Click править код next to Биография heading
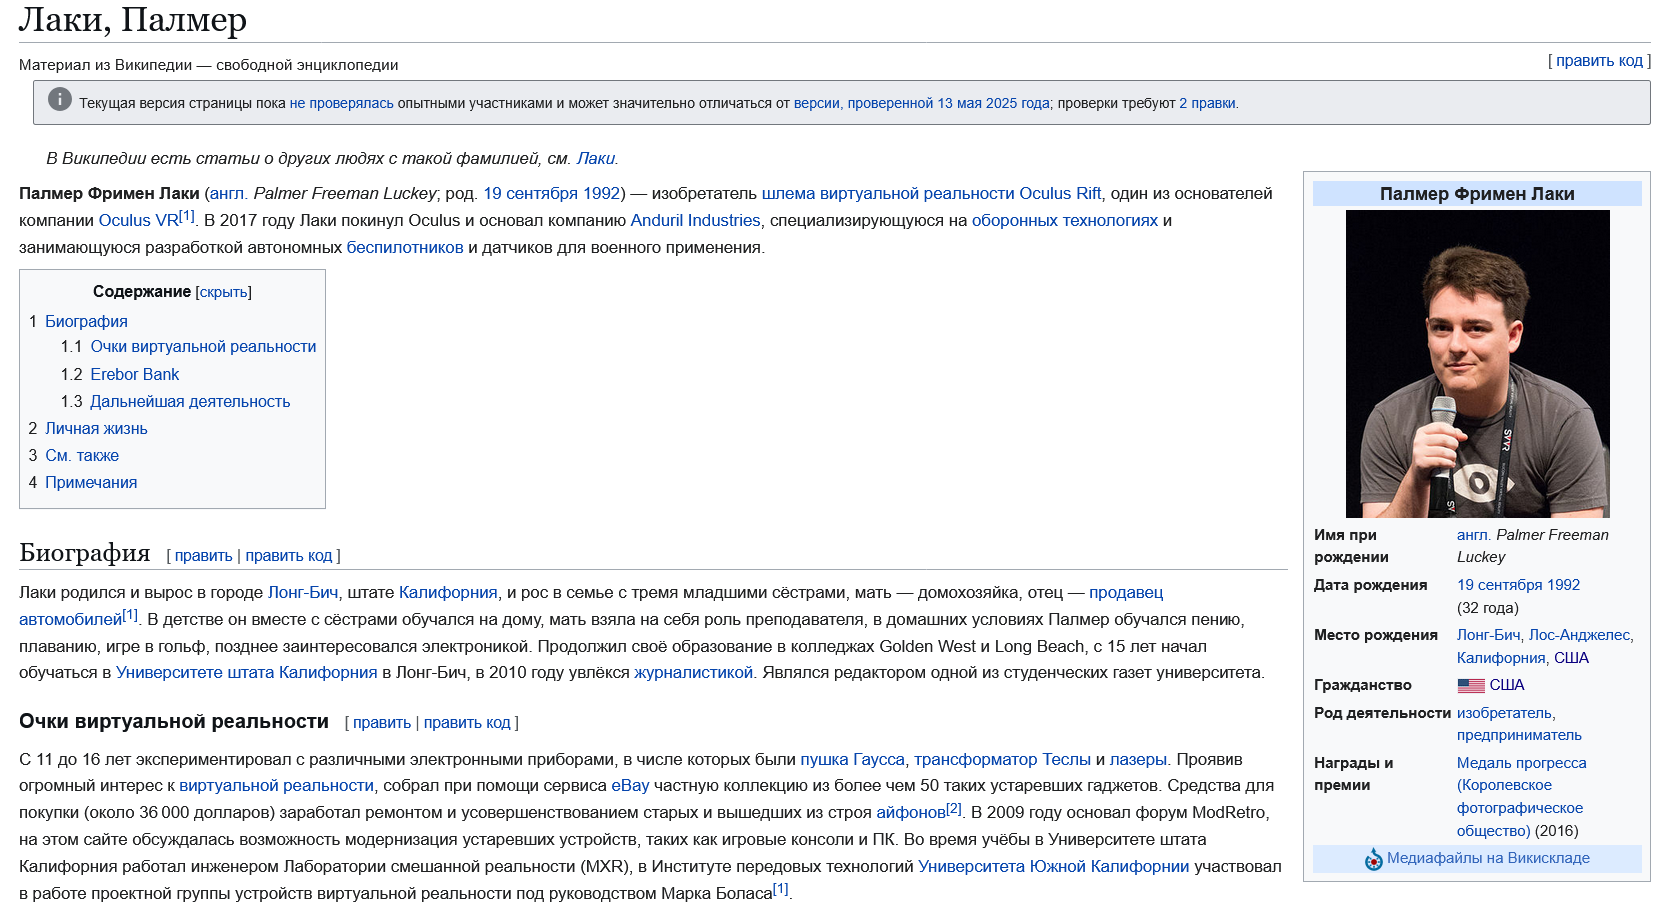The height and width of the screenshot is (912, 1660). tap(288, 556)
